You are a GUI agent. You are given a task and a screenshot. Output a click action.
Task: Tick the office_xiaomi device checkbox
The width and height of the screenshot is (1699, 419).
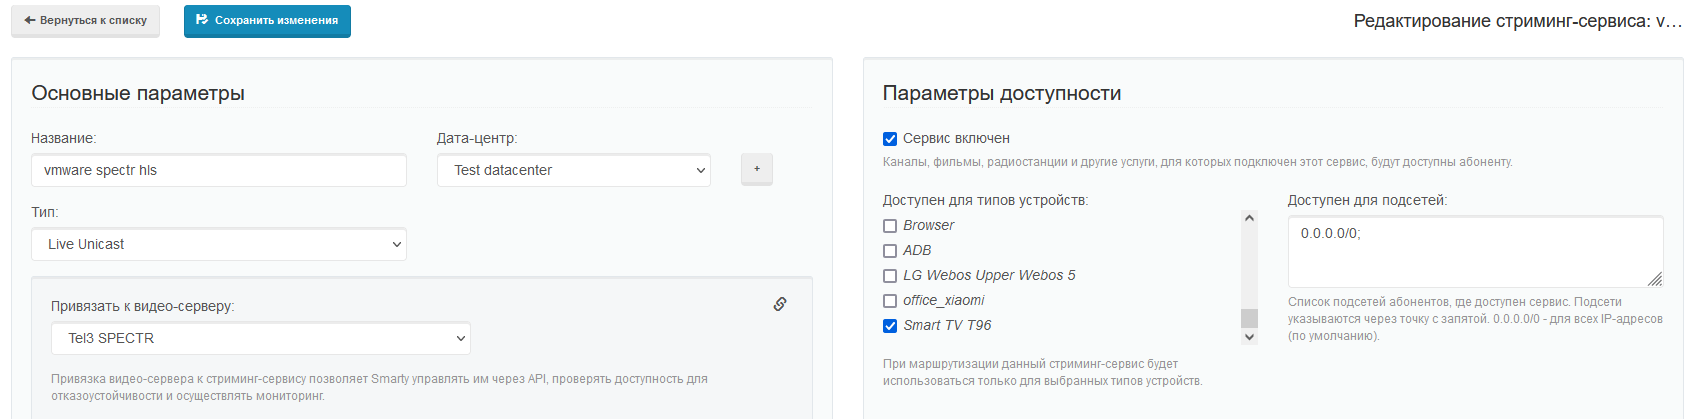[x=890, y=301]
